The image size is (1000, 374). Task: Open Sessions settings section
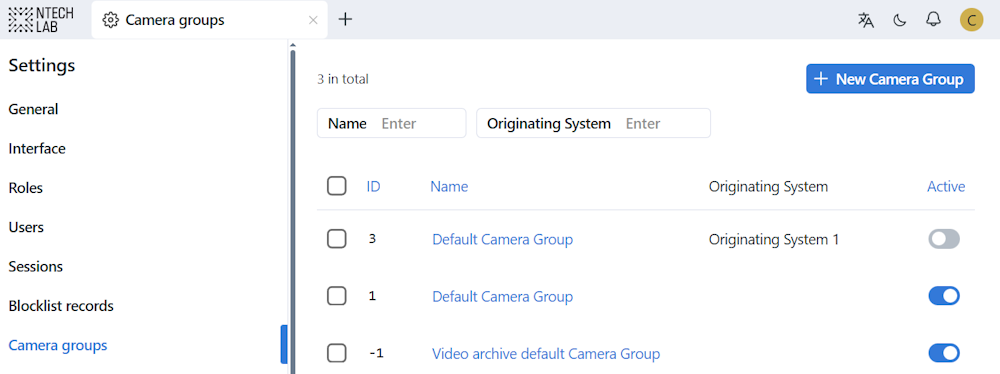[x=36, y=266]
